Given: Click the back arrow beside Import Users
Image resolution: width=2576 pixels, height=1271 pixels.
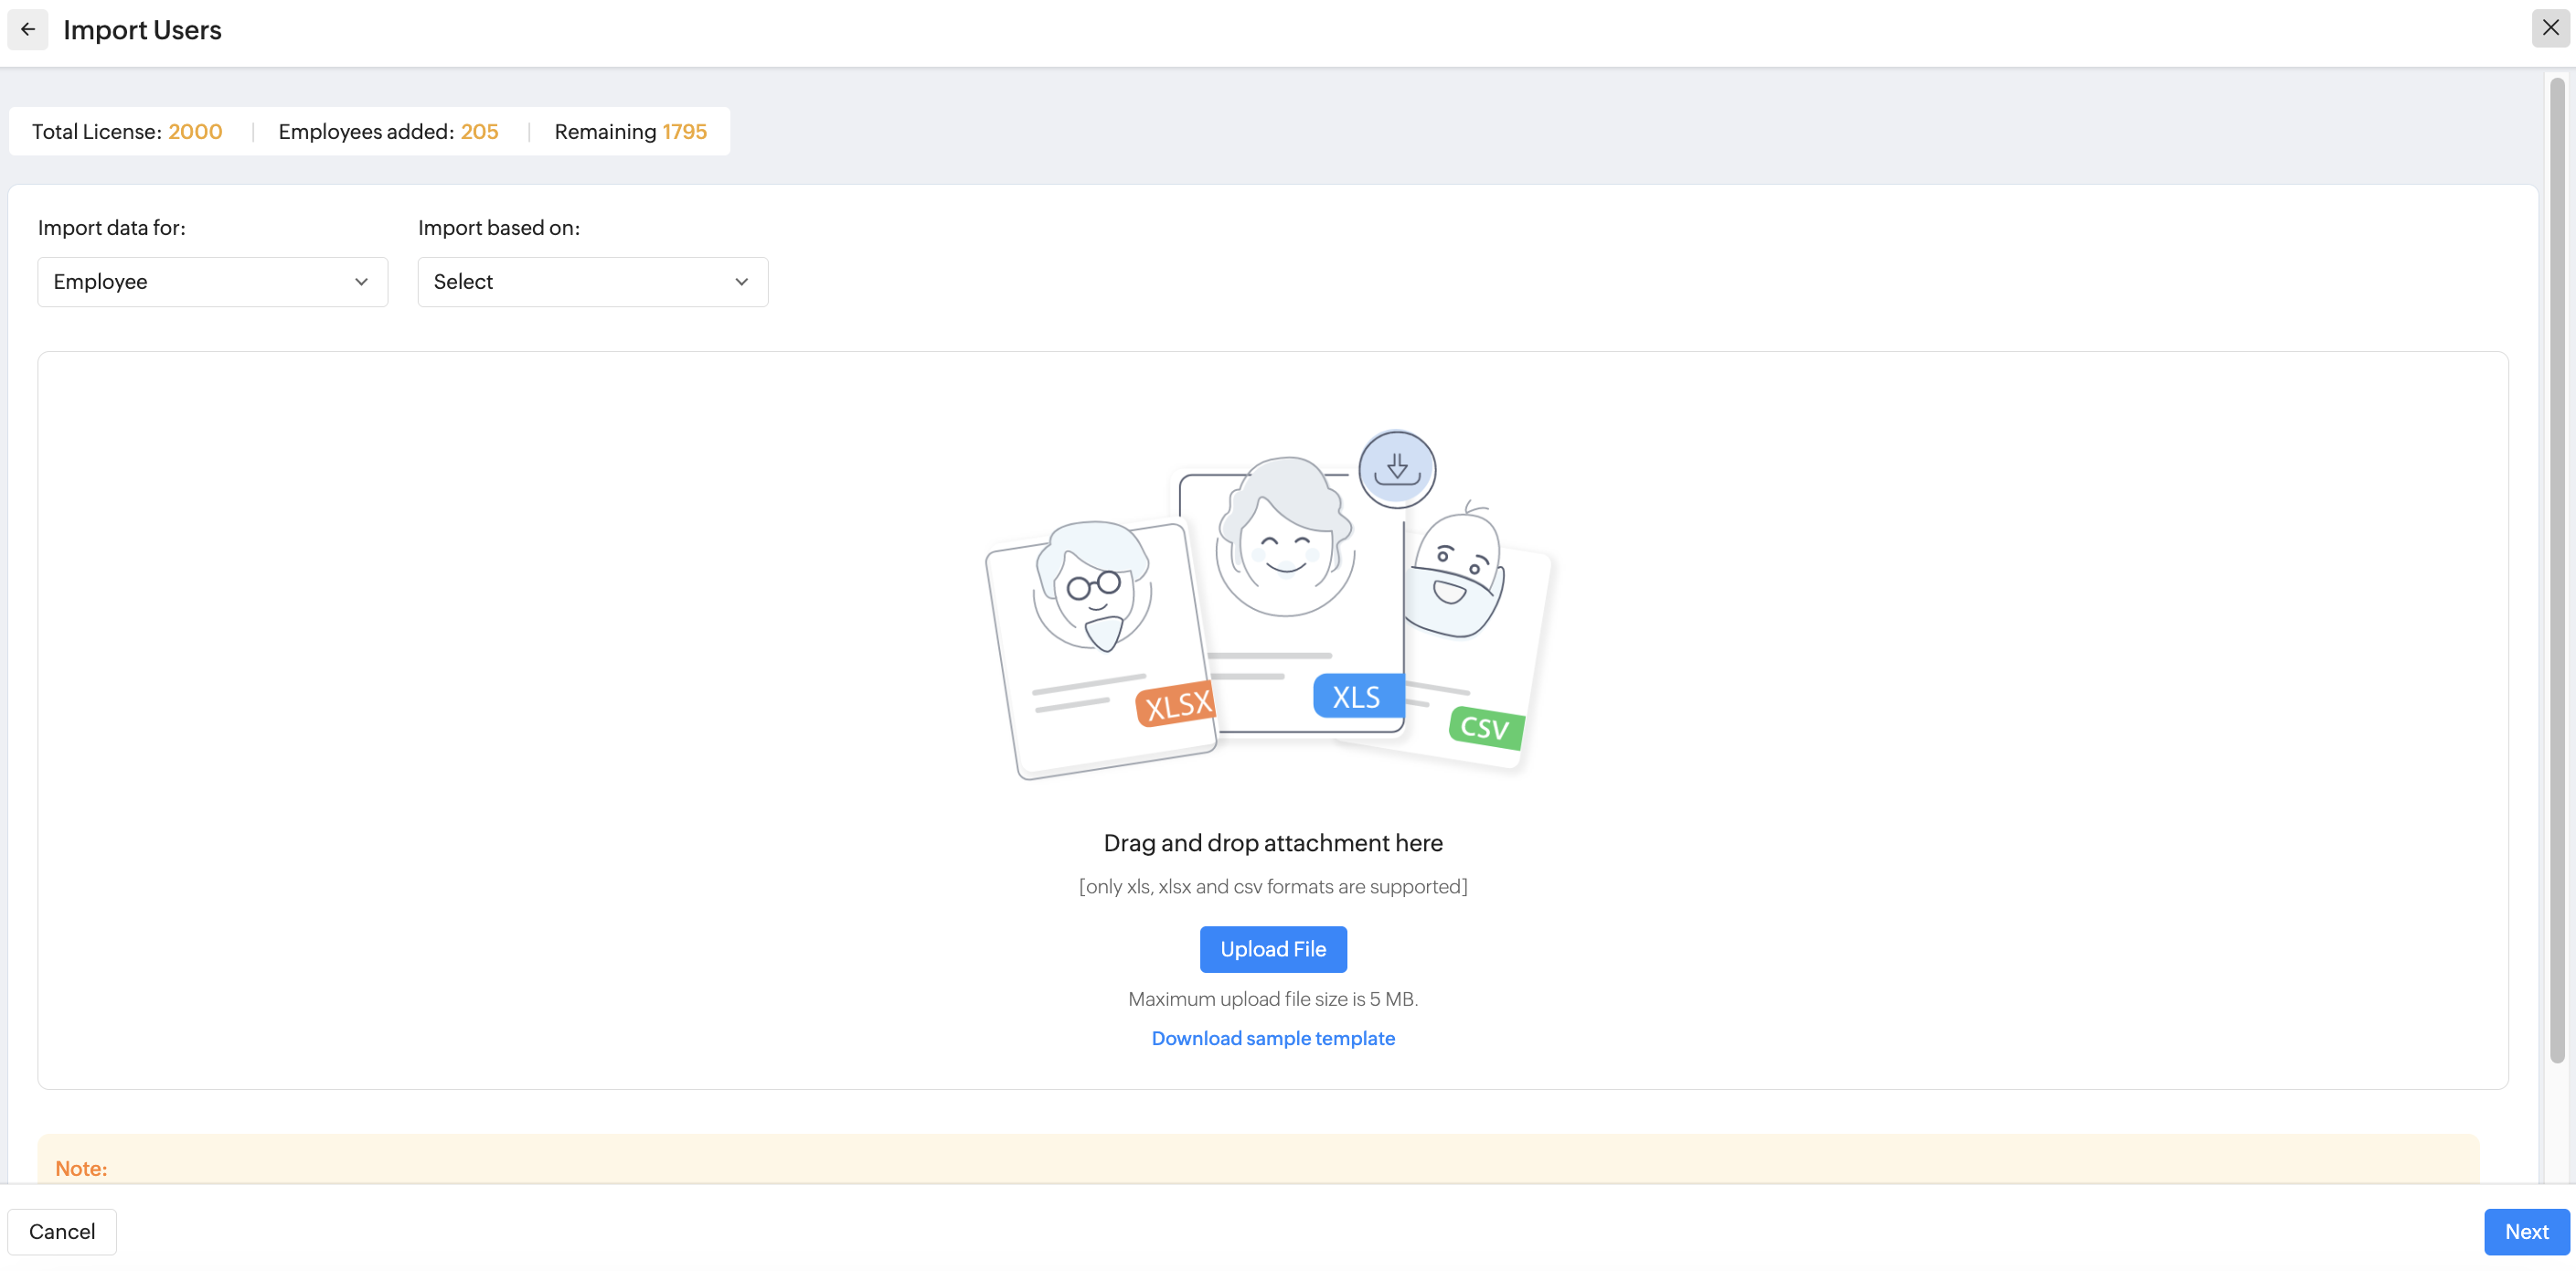Looking at the screenshot, I should 28,30.
